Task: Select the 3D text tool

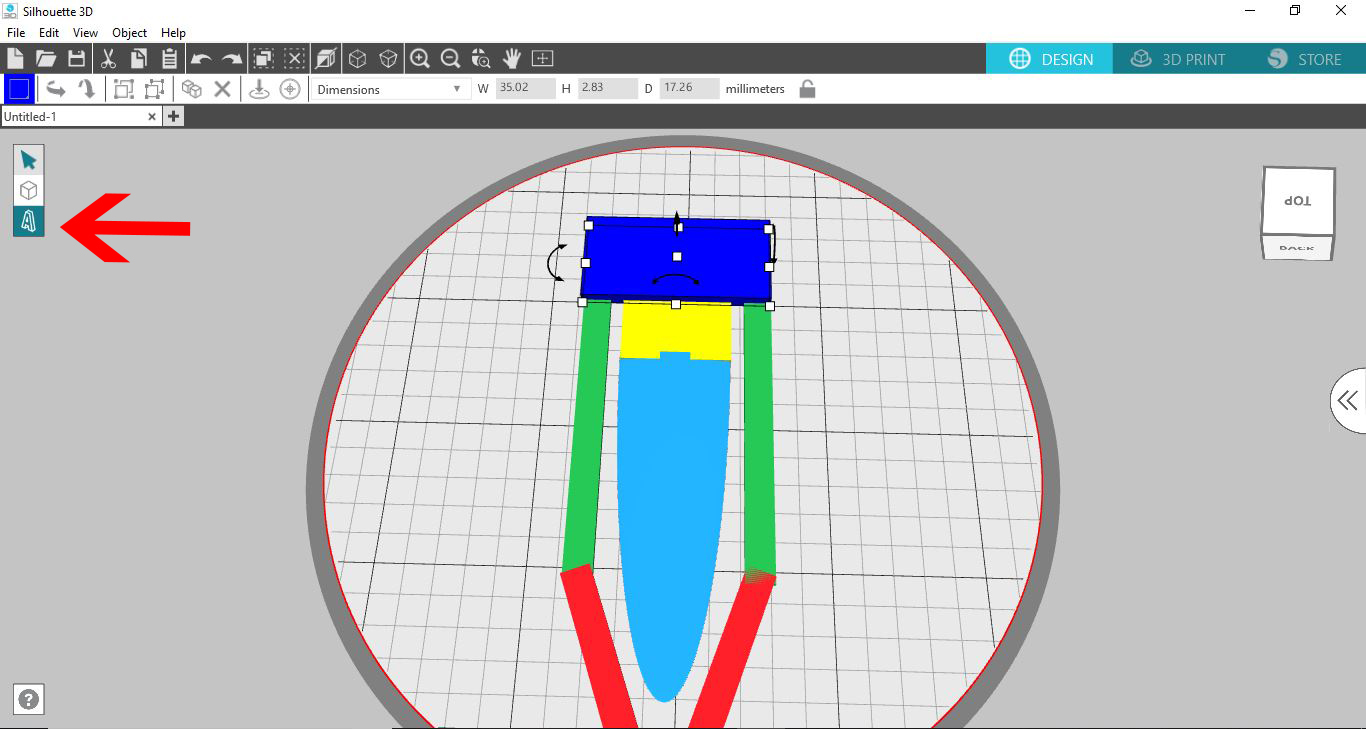Action: pyautogui.click(x=28, y=221)
